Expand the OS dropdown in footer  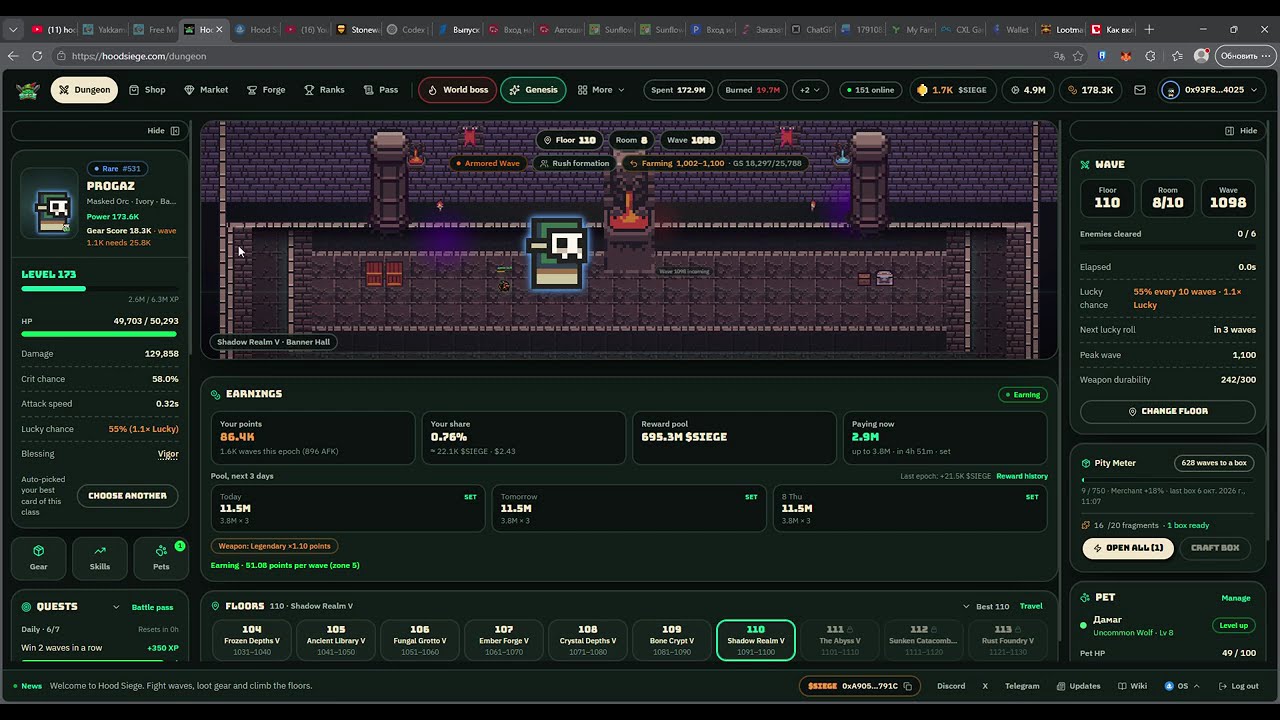[x=1182, y=686]
